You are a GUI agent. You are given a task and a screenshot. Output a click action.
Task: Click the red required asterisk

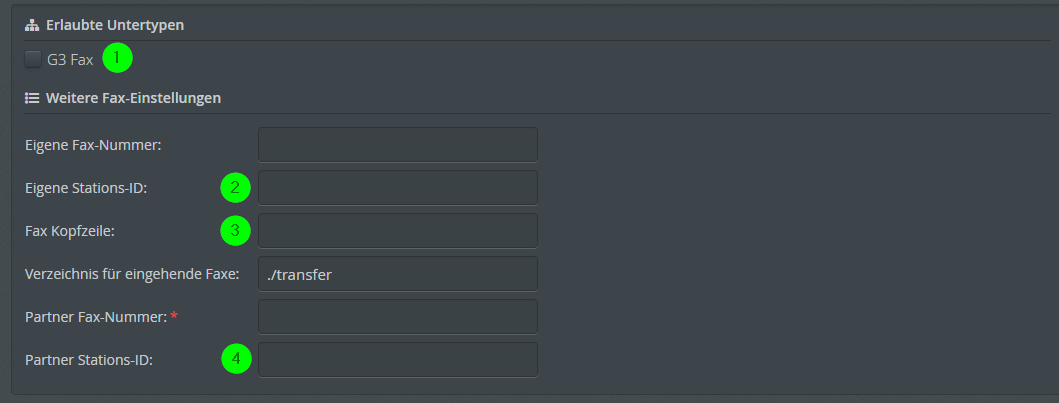tap(174, 316)
